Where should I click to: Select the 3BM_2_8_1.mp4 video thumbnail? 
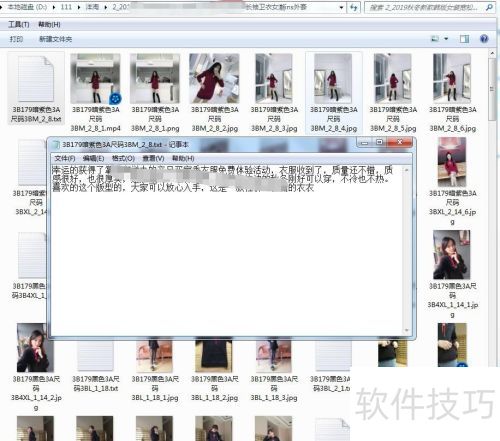coord(95,79)
